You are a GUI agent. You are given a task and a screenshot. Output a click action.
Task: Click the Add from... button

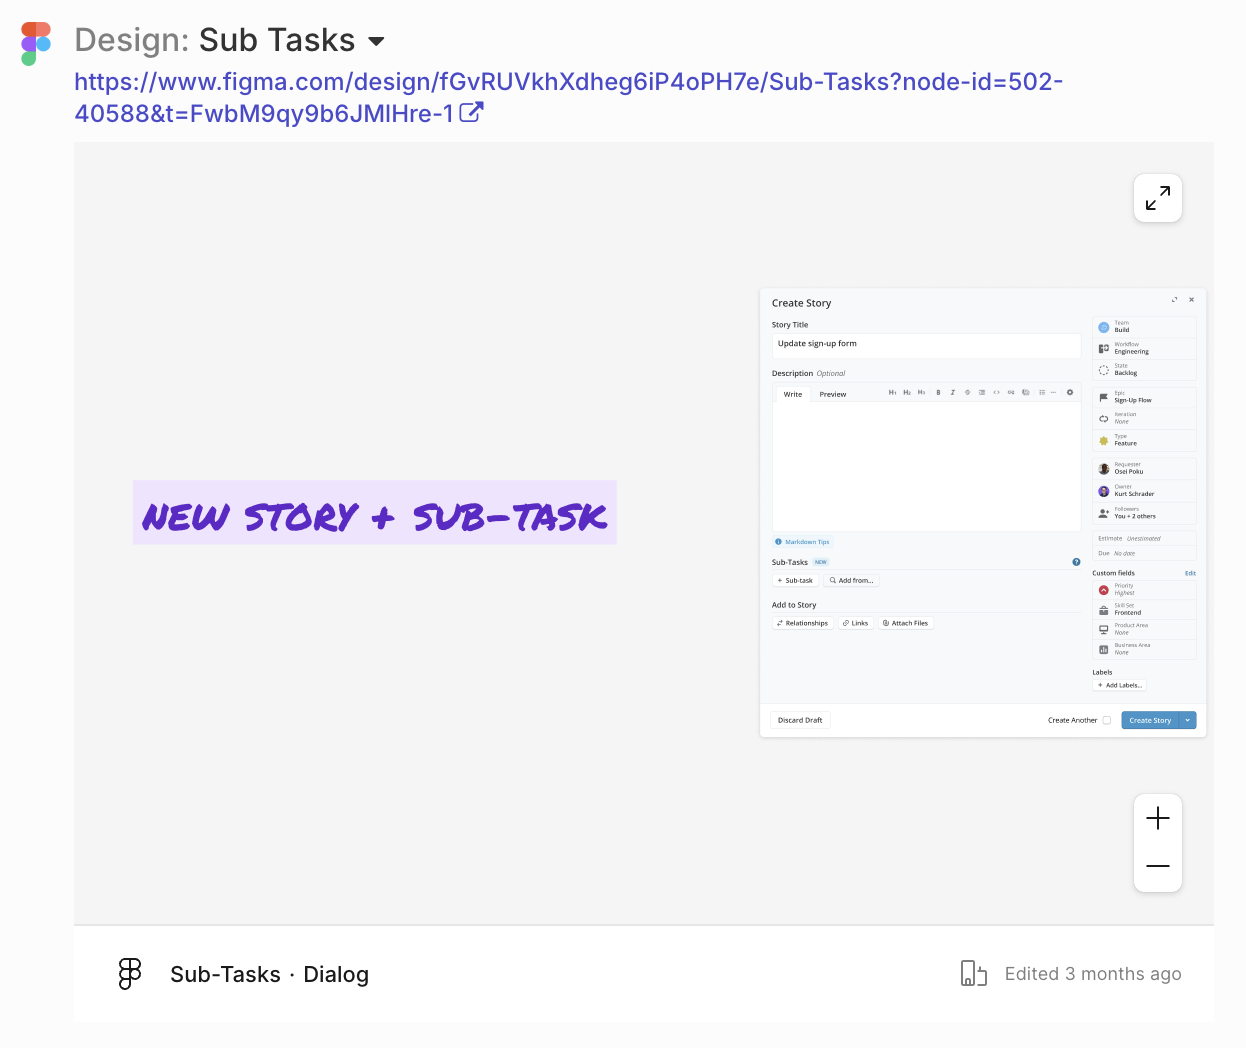(x=852, y=580)
